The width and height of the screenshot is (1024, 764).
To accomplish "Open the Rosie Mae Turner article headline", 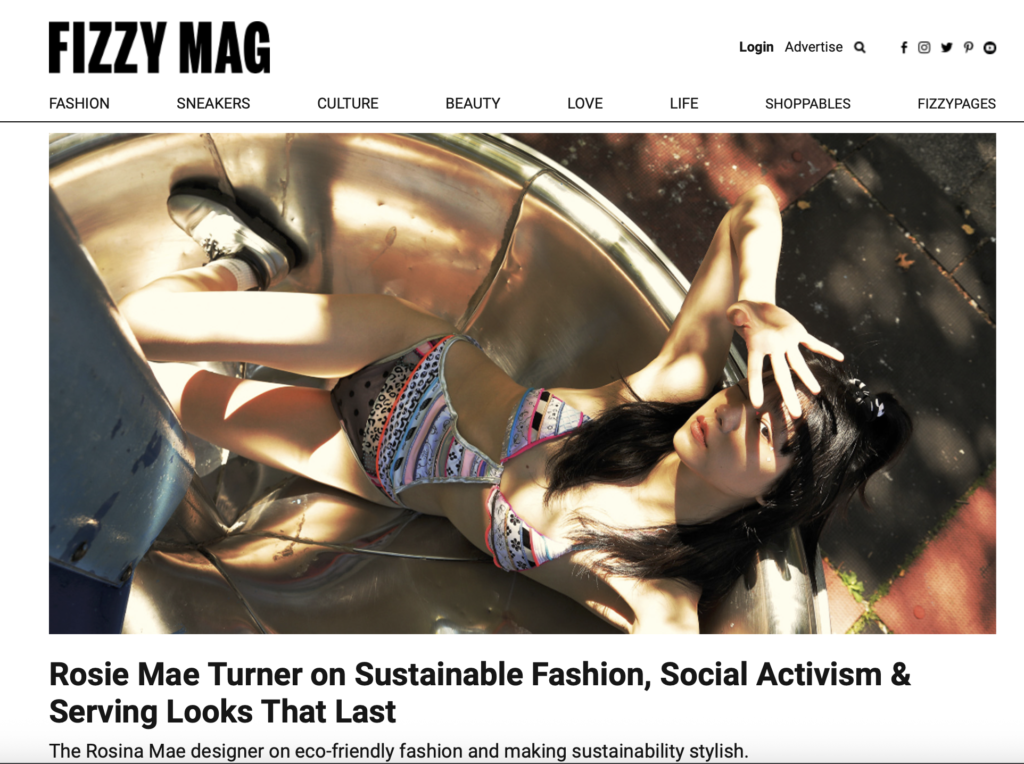I will 480,693.
